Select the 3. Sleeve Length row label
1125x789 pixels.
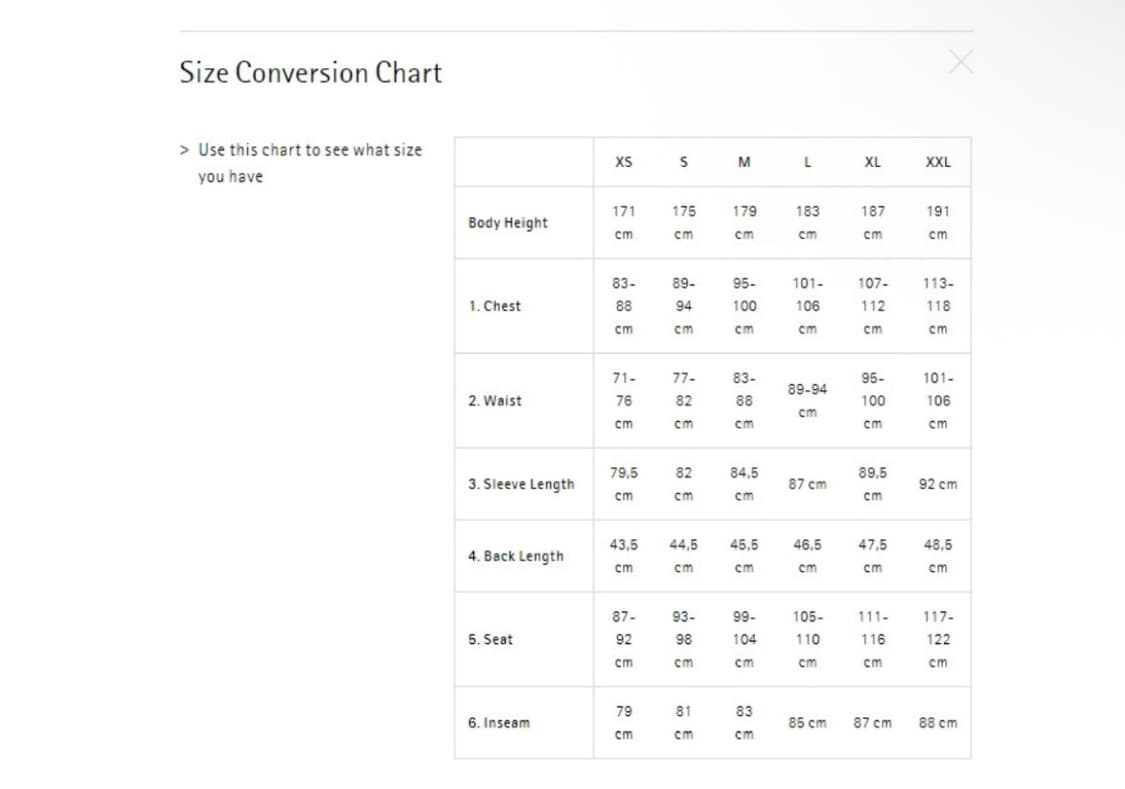click(521, 484)
